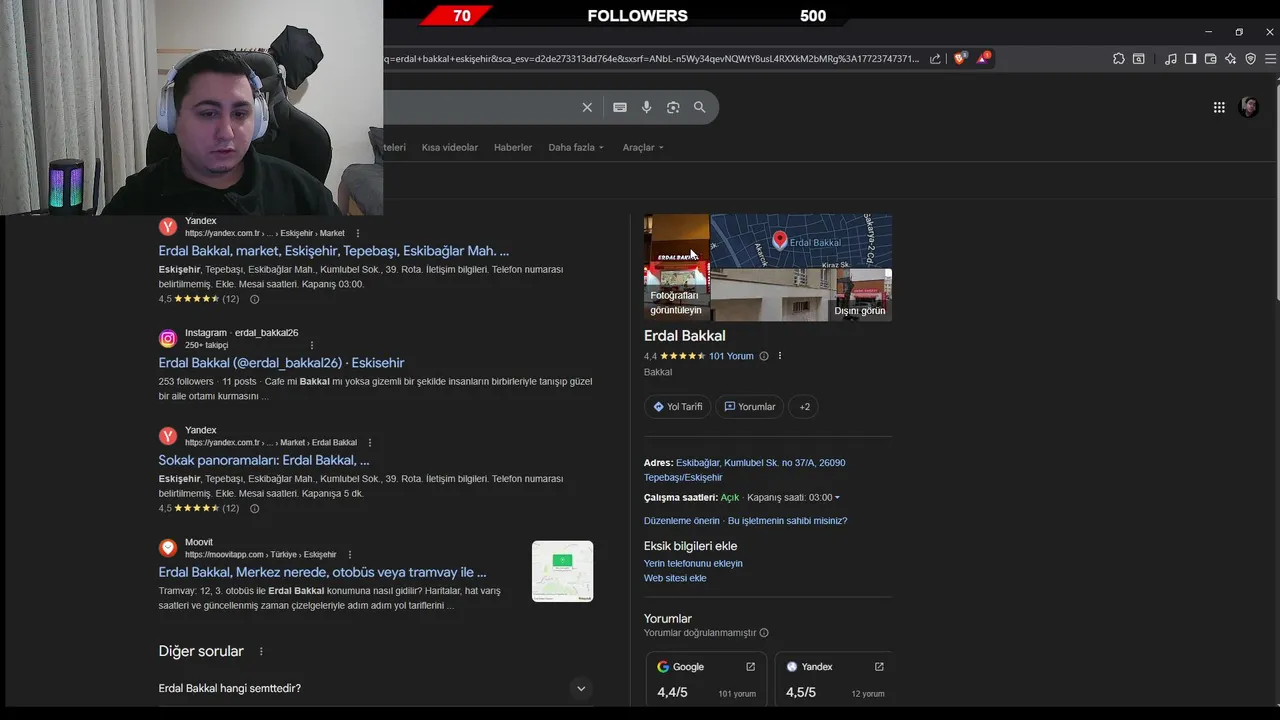The image size is (1280, 720).
Task: Open the Erdal Bakkal map thumbnail
Action: pyautogui.click(x=801, y=241)
